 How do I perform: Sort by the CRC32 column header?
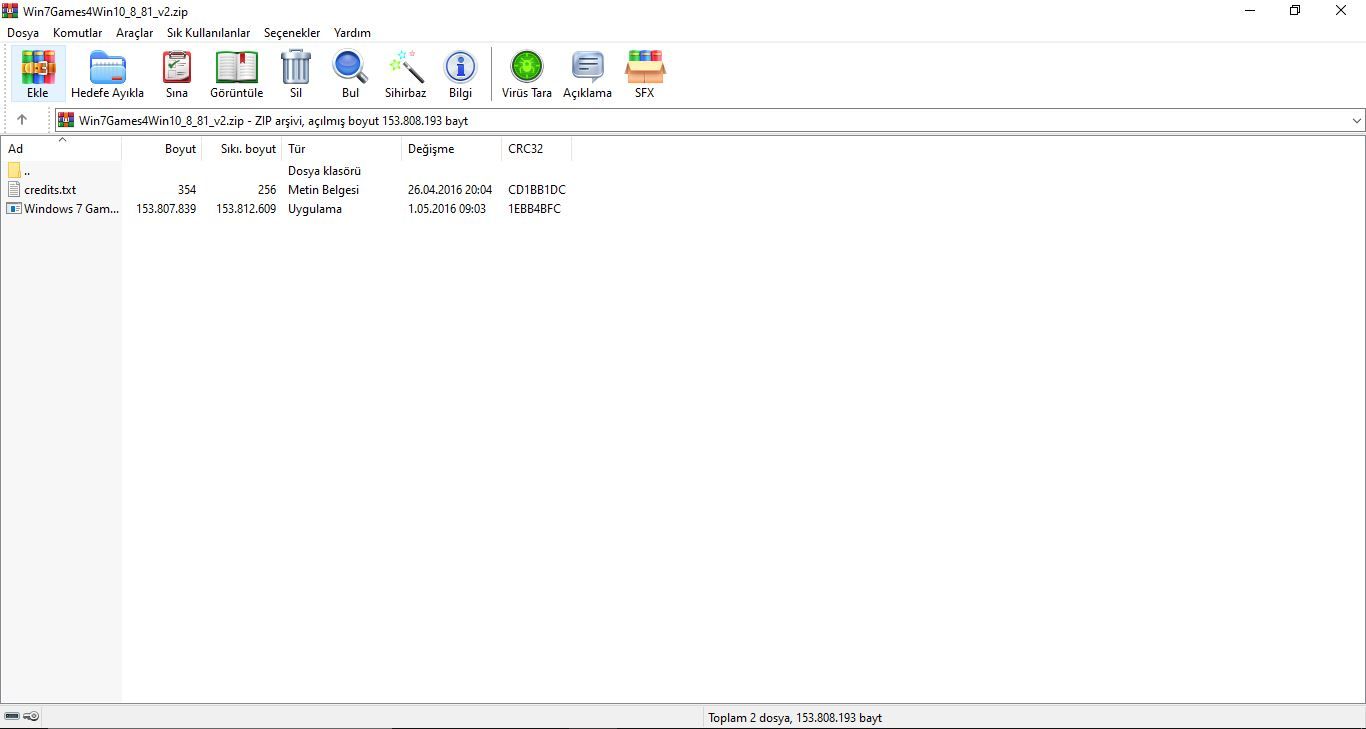pos(537,149)
